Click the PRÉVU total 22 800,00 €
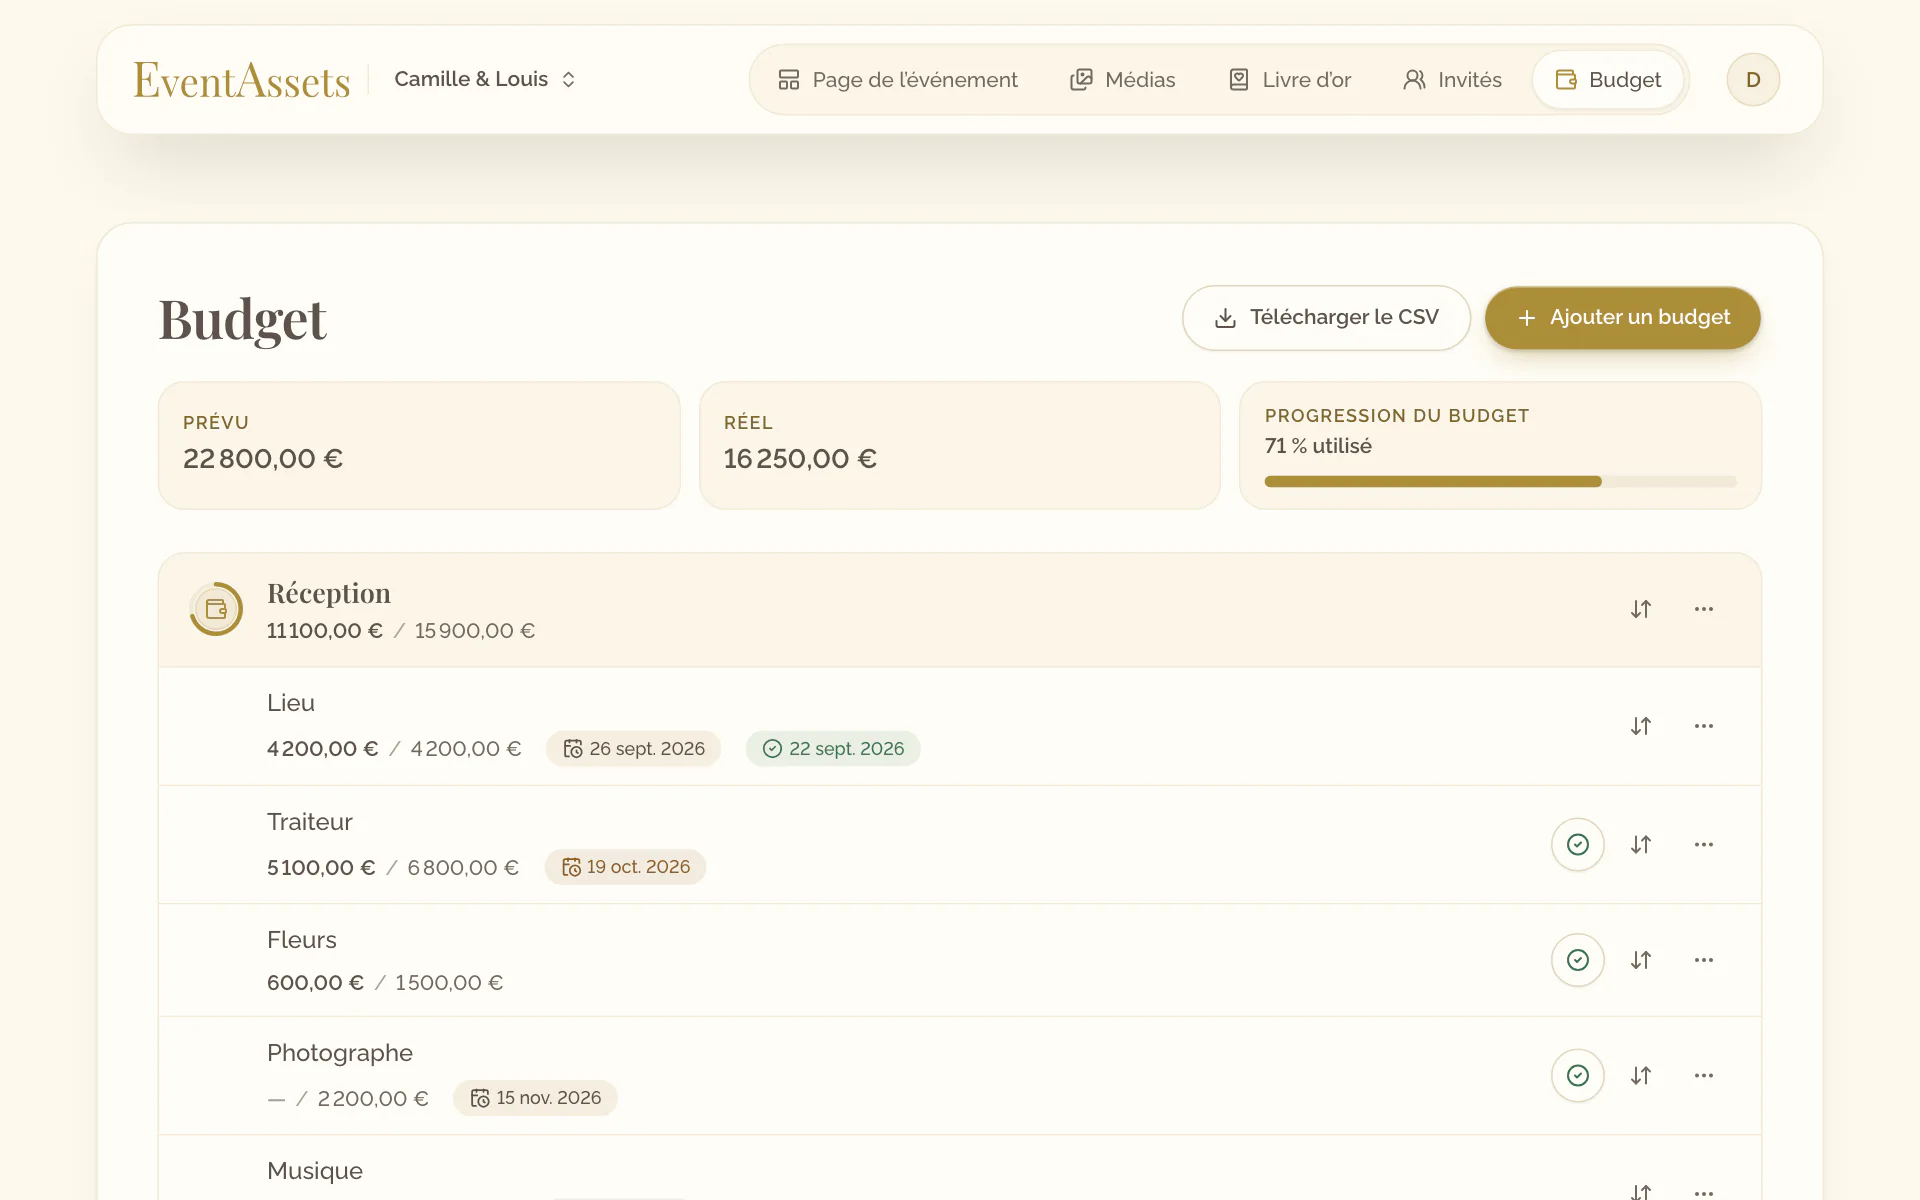This screenshot has height=1200, width=1920. click(x=263, y=459)
